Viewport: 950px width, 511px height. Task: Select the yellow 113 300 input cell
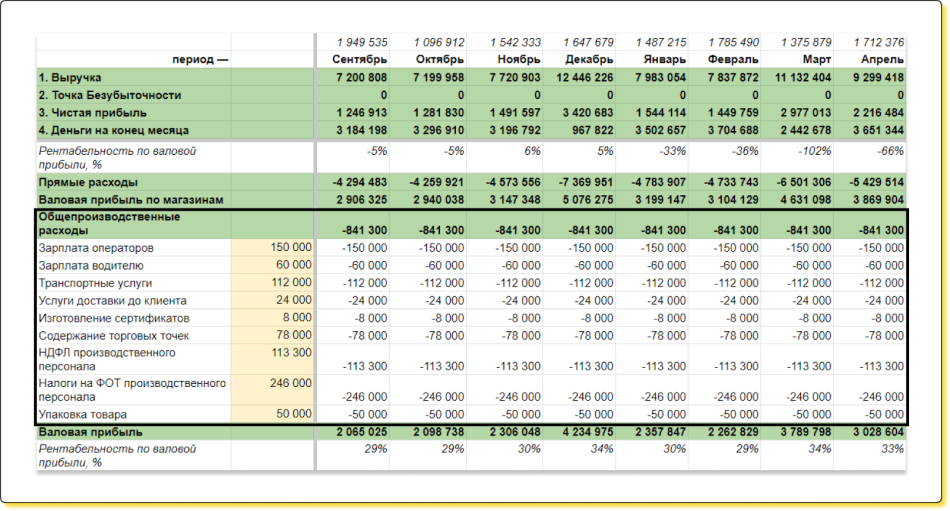[x=272, y=359]
